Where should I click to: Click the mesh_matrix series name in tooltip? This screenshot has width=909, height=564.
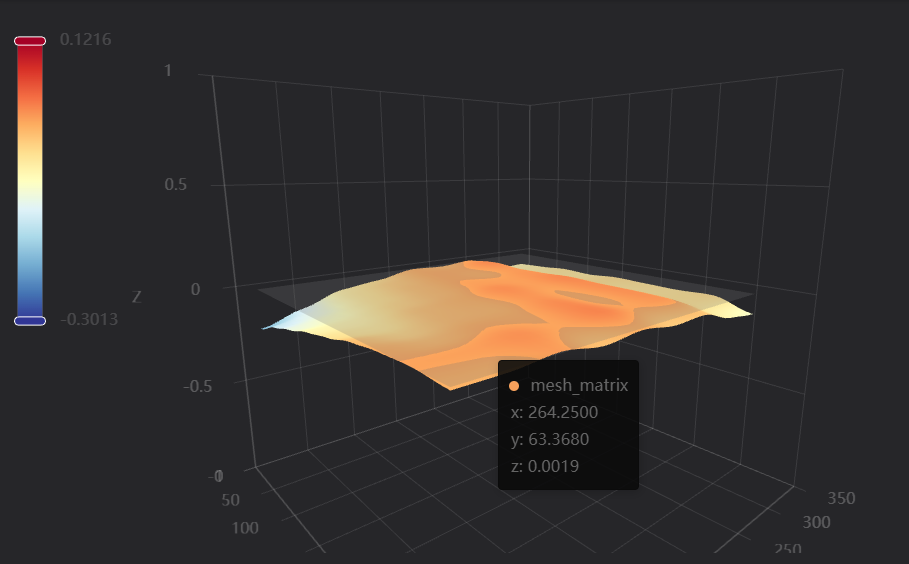[x=579, y=386]
